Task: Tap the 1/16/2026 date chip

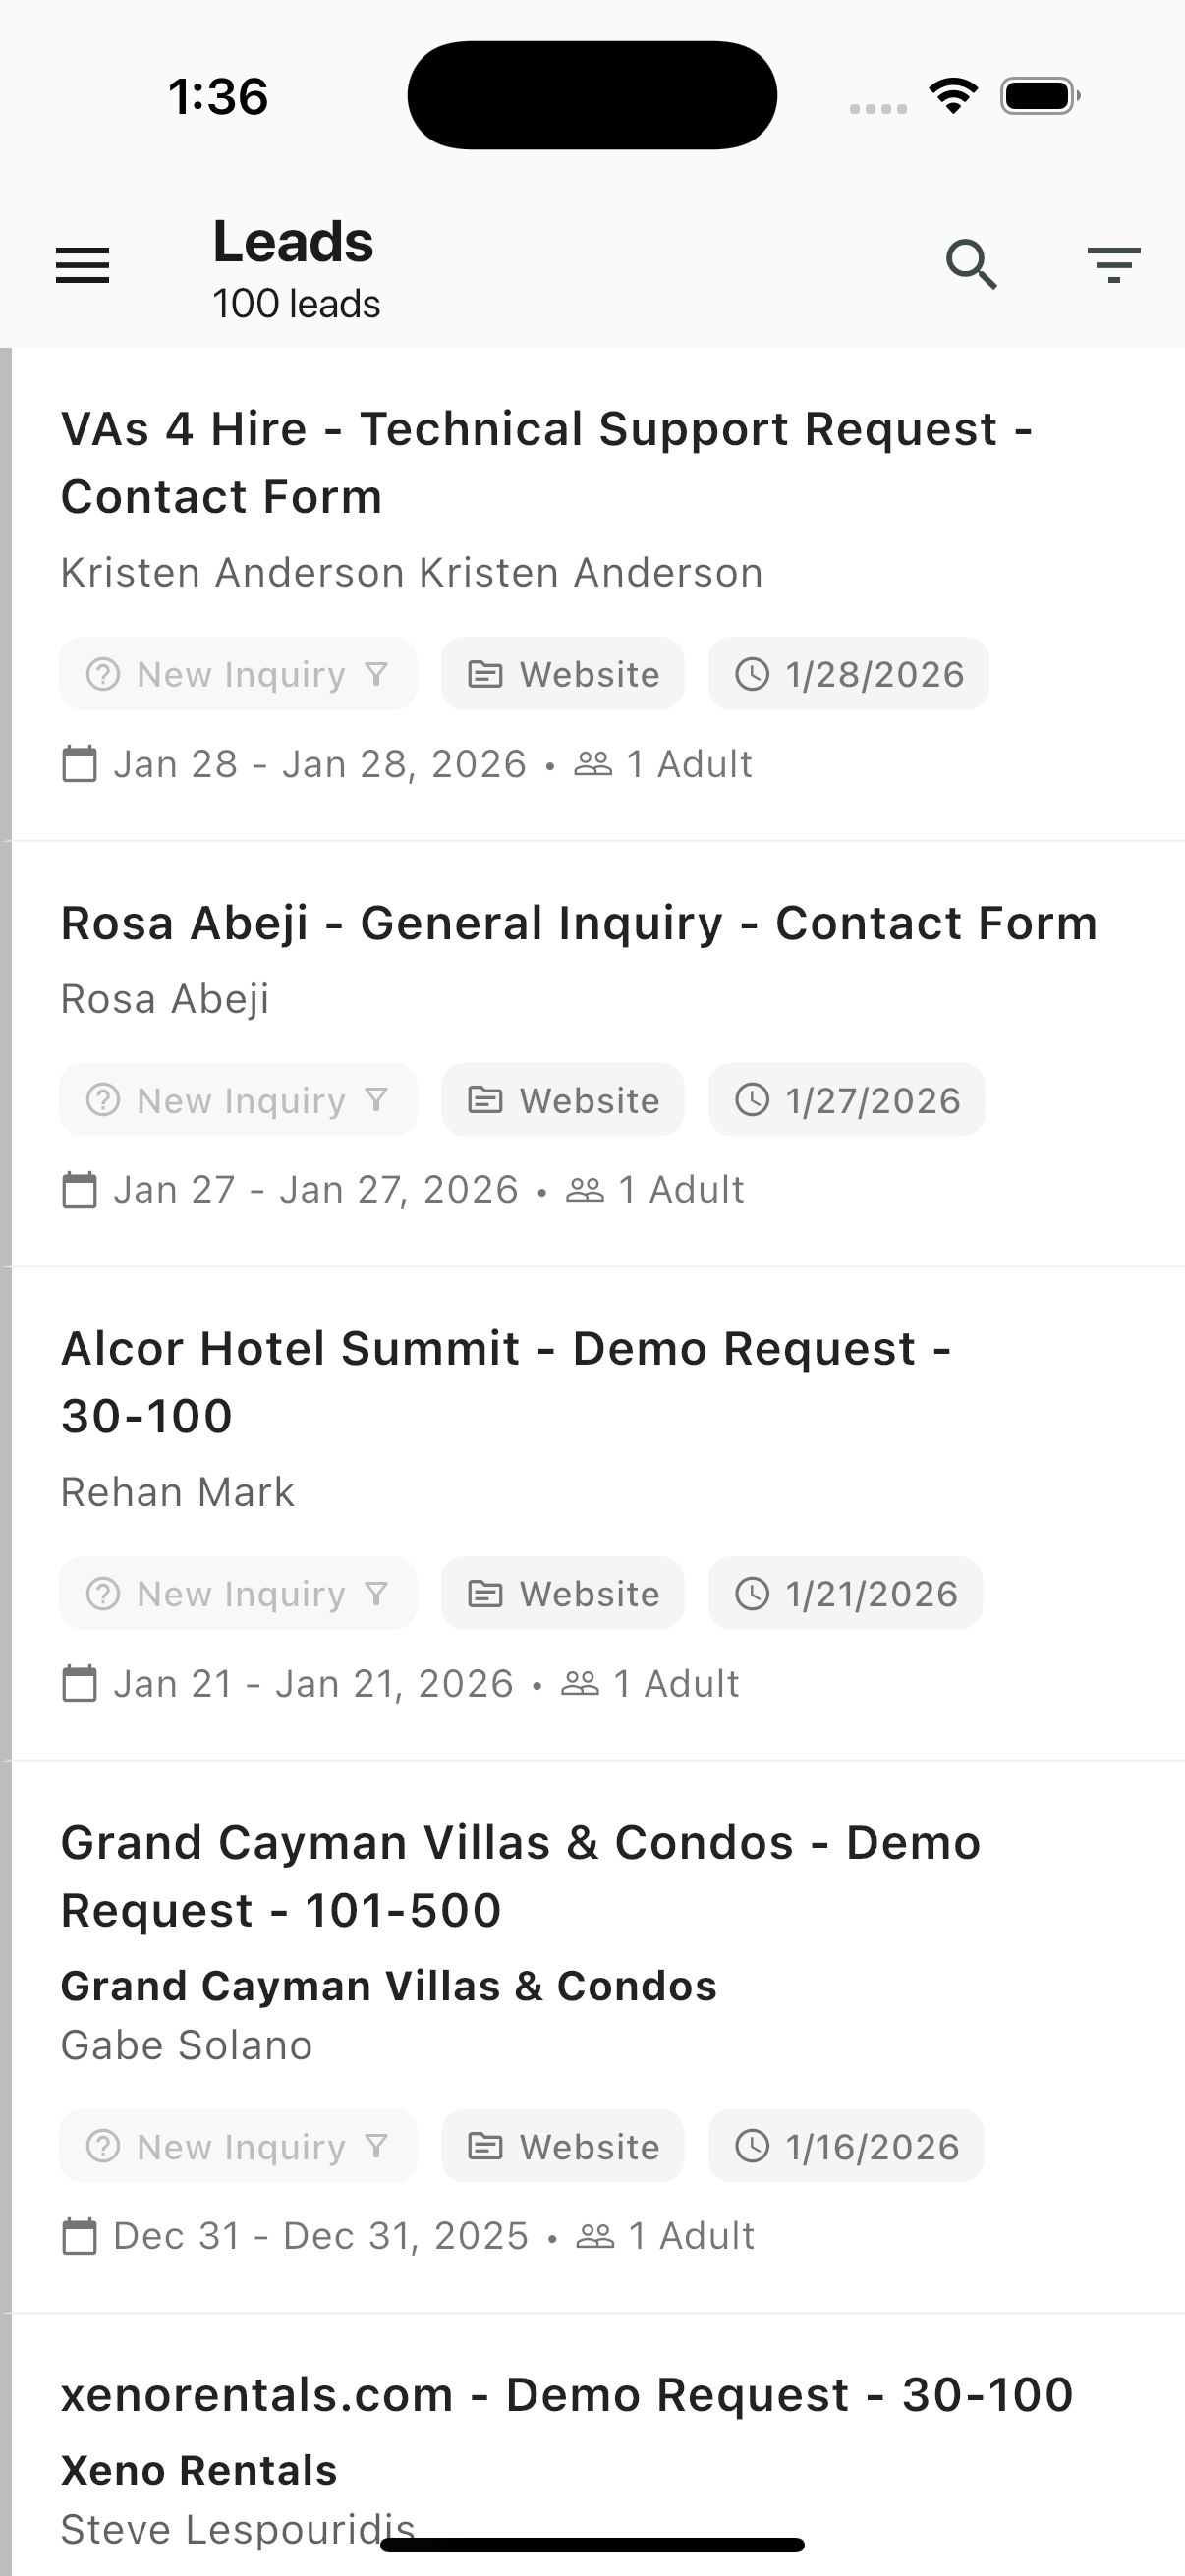Action: 845,2146
